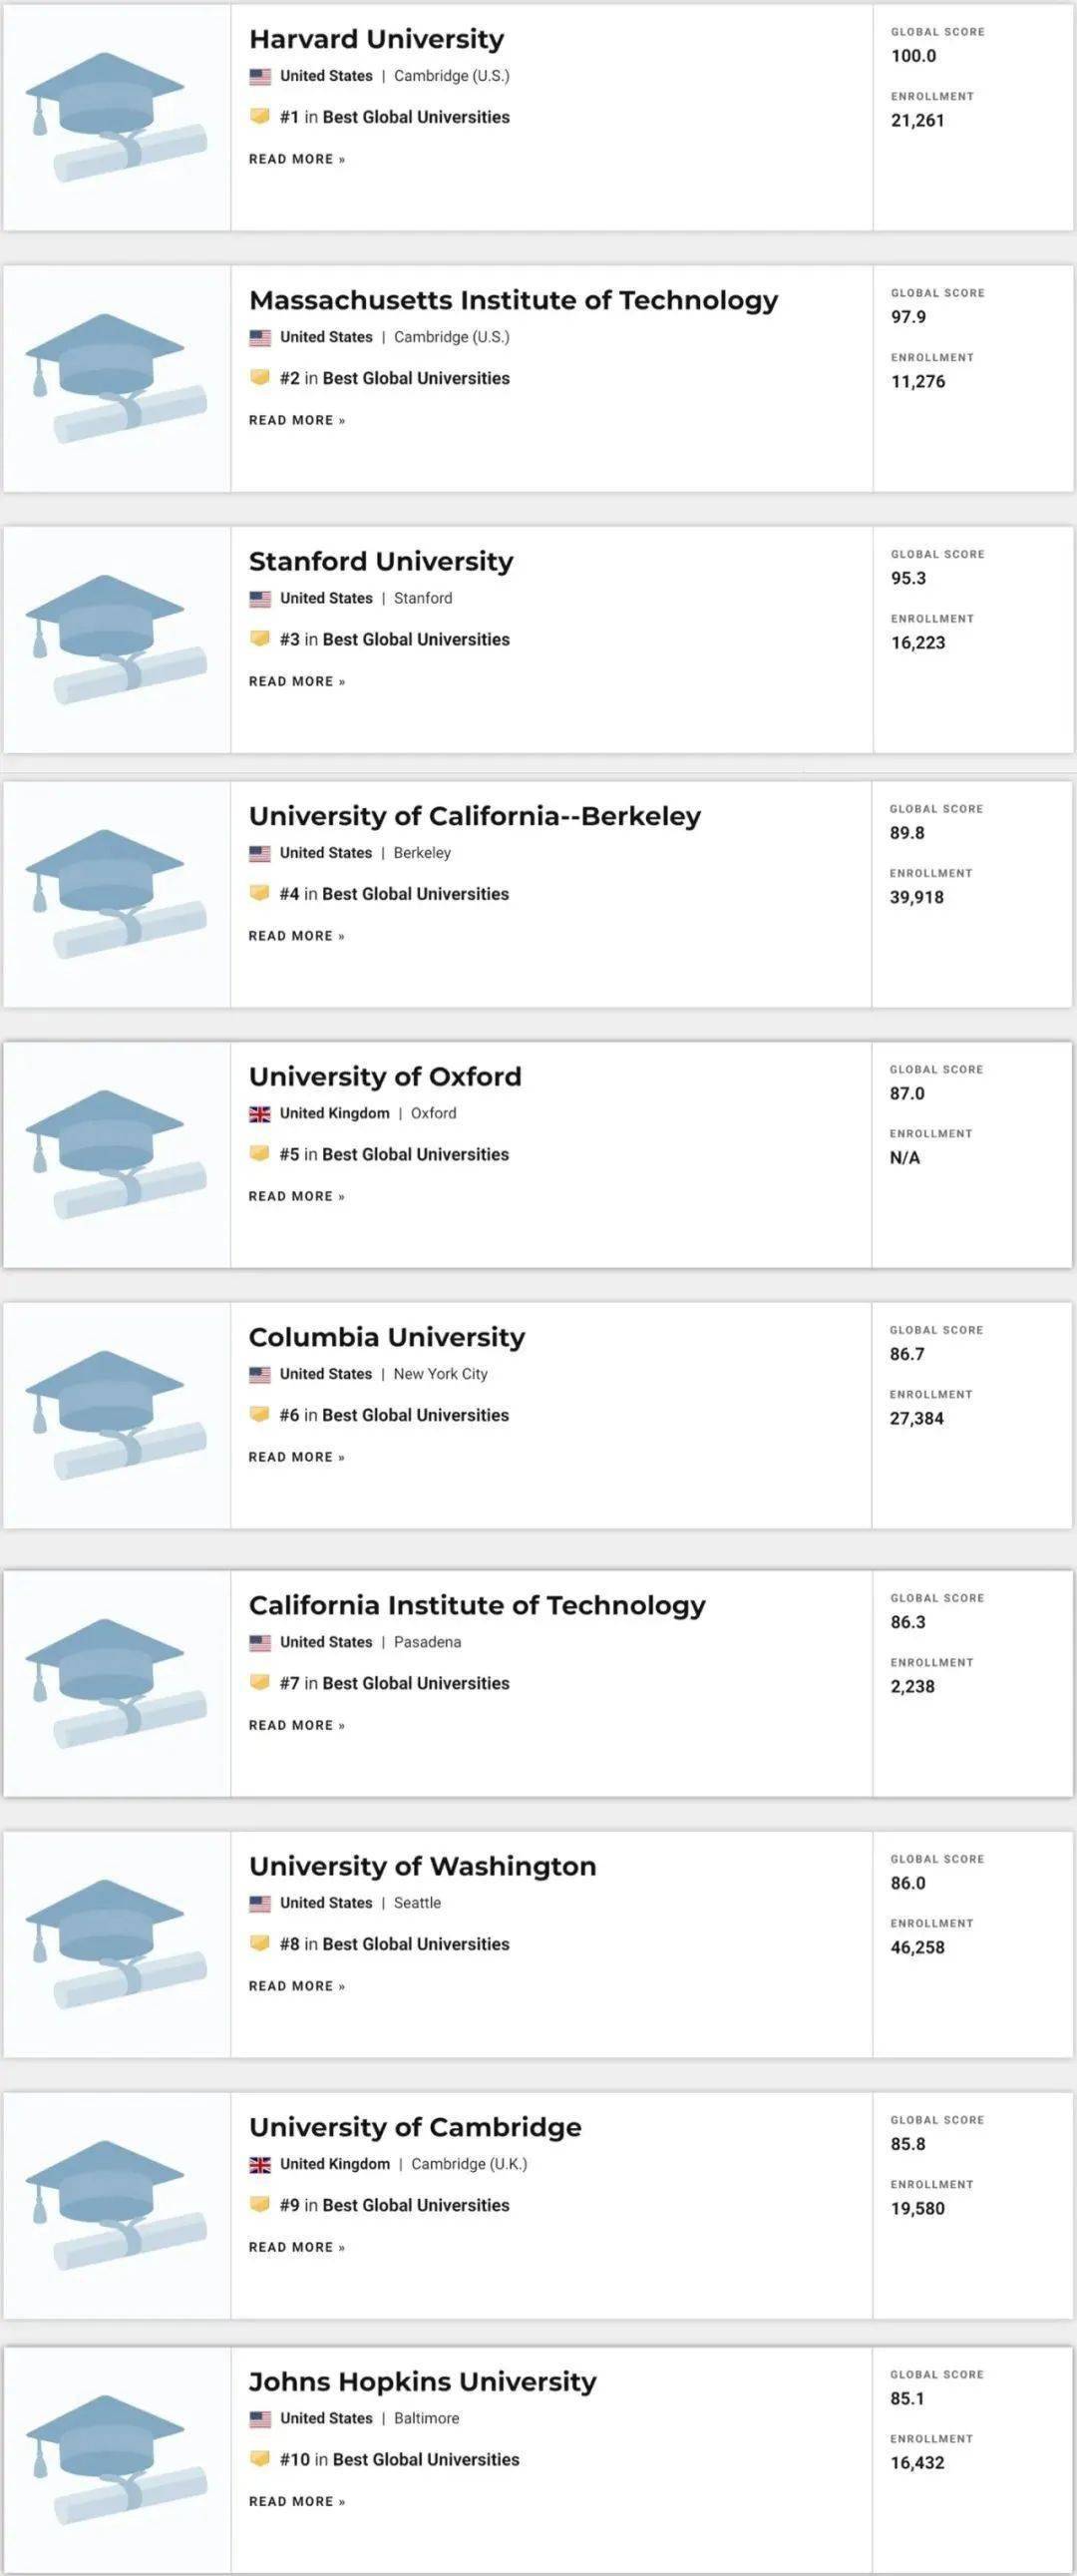Viewport: 1077px width, 2576px height.
Task: Click the gold badge icon beside #10 ranking
Action: point(260,2459)
